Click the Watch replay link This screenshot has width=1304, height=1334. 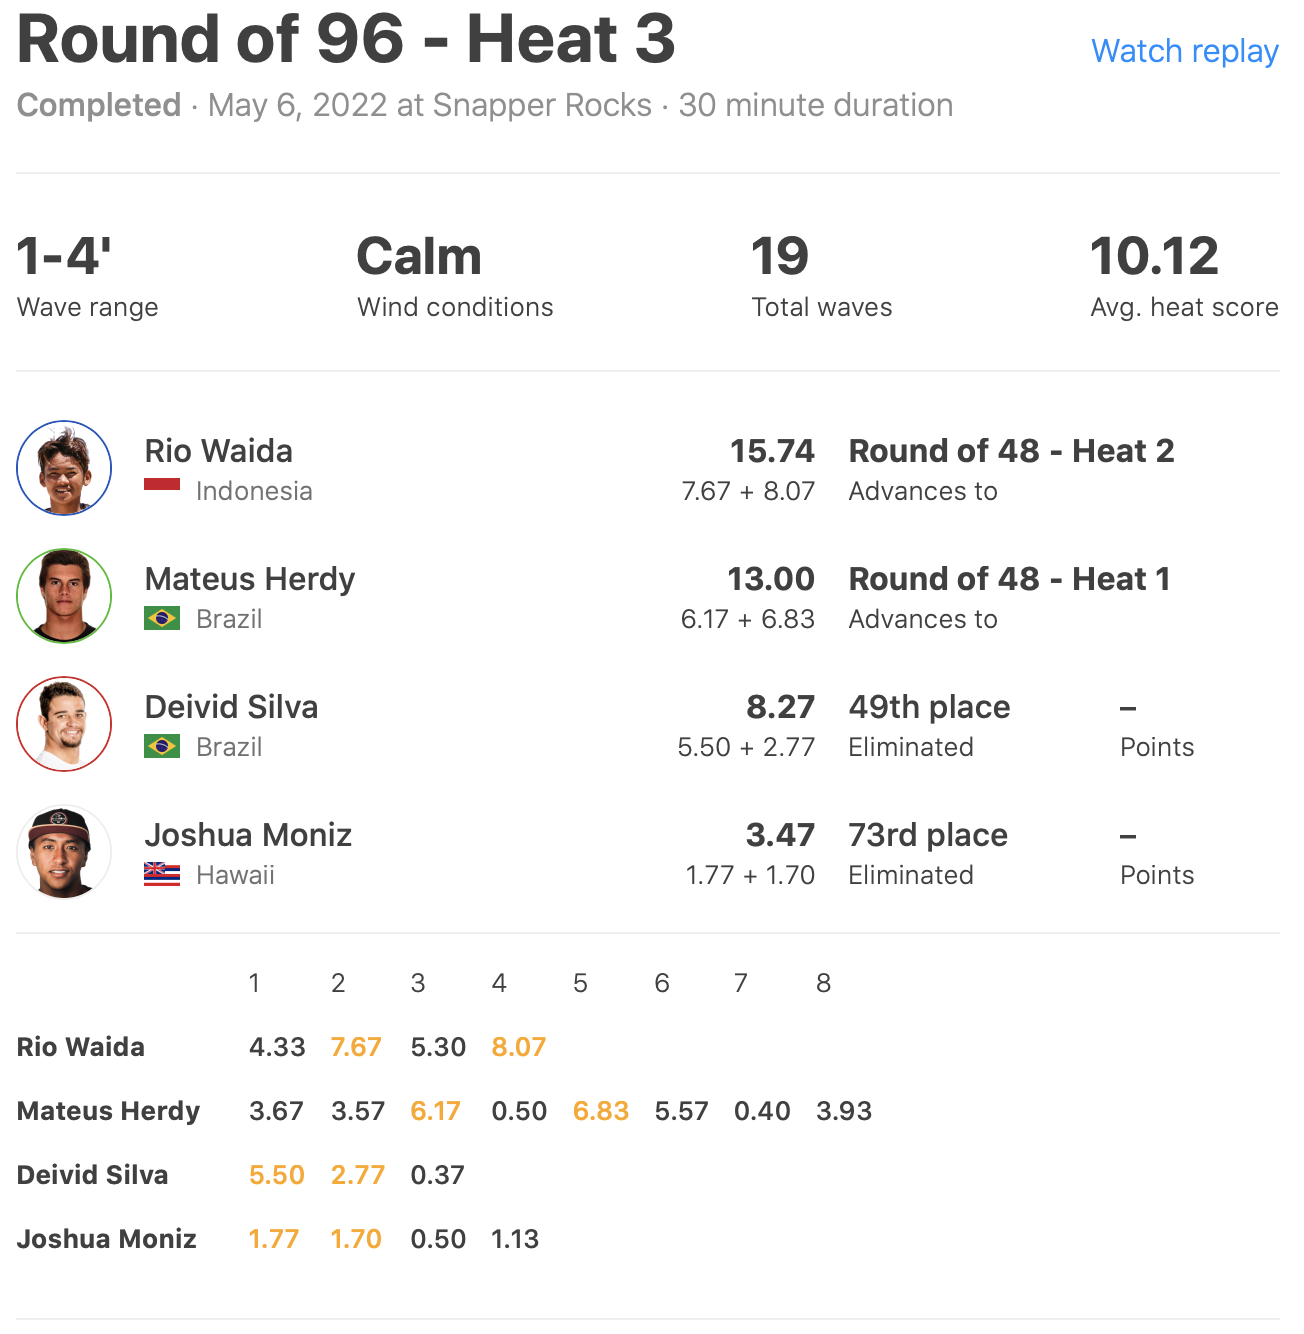point(1184,51)
